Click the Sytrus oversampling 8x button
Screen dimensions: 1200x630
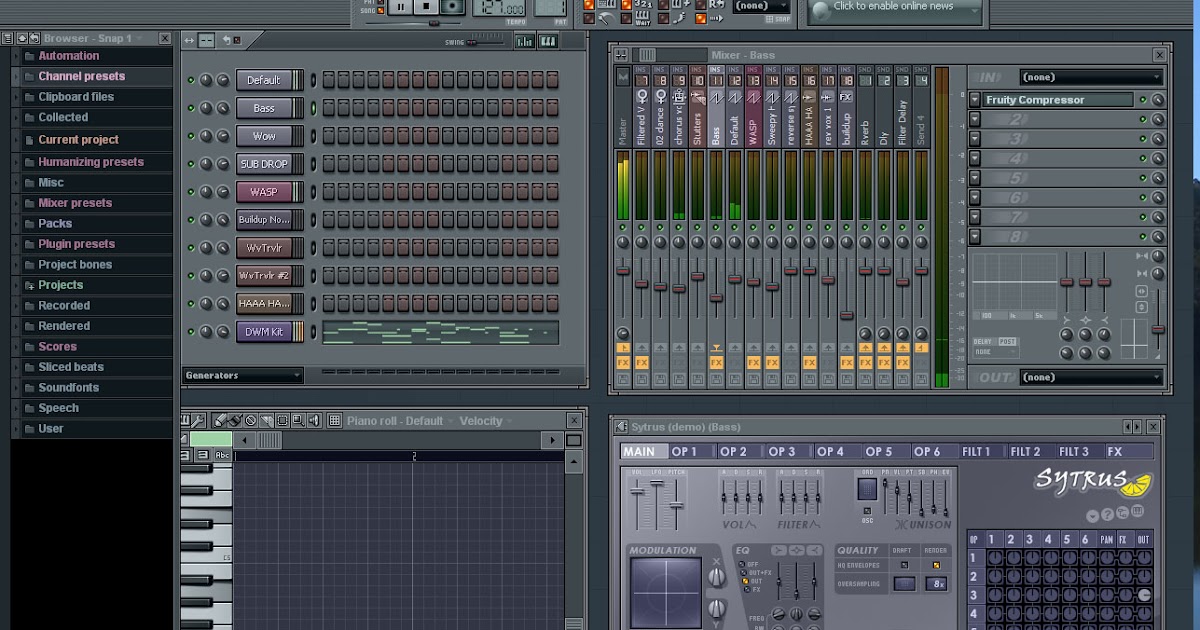point(936,583)
